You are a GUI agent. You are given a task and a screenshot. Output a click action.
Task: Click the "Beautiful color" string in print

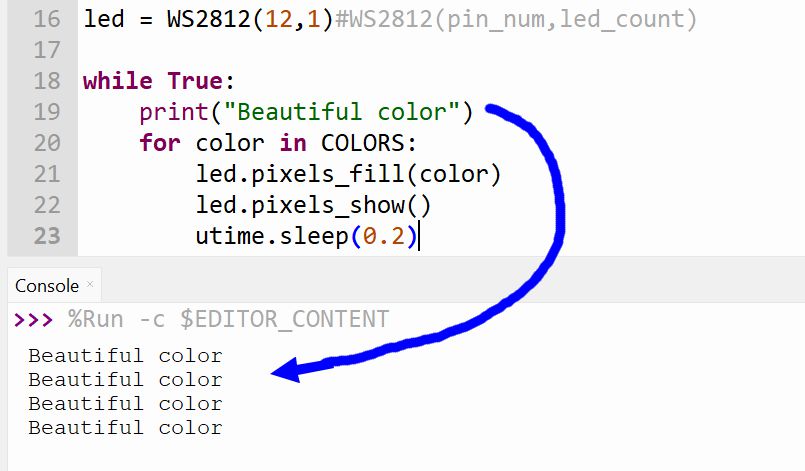(342, 112)
